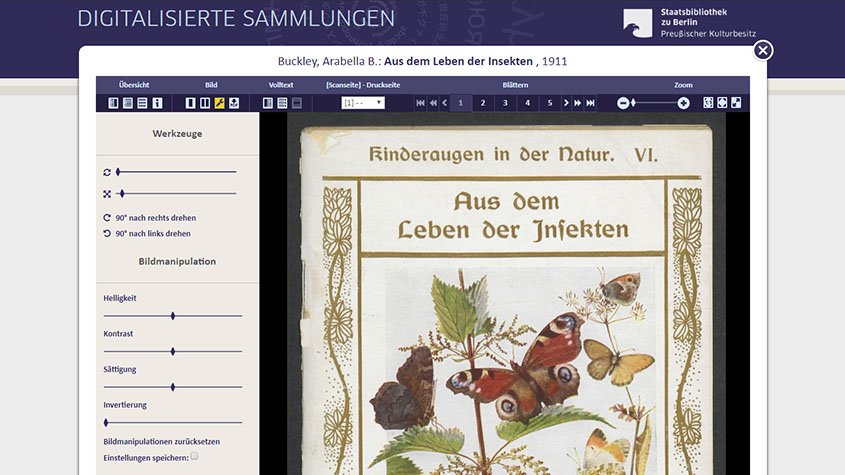This screenshot has width=845, height=475.
Task: Select page 5 in Blättern
Action: [550, 103]
